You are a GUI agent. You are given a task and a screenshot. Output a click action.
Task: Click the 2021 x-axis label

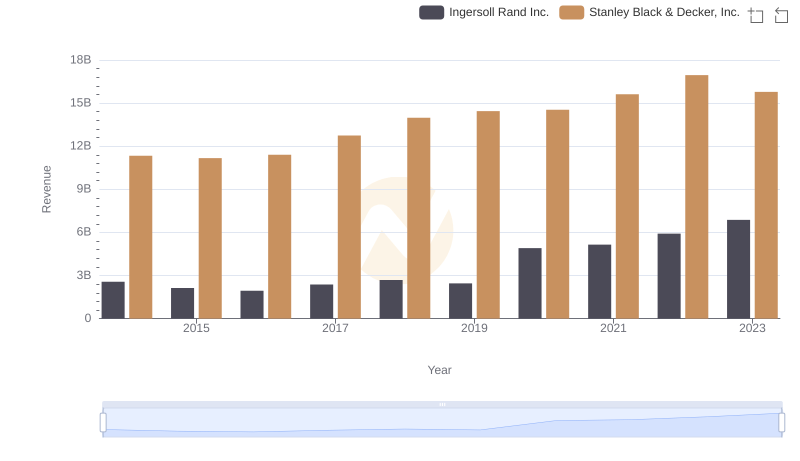(x=613, y=328)
